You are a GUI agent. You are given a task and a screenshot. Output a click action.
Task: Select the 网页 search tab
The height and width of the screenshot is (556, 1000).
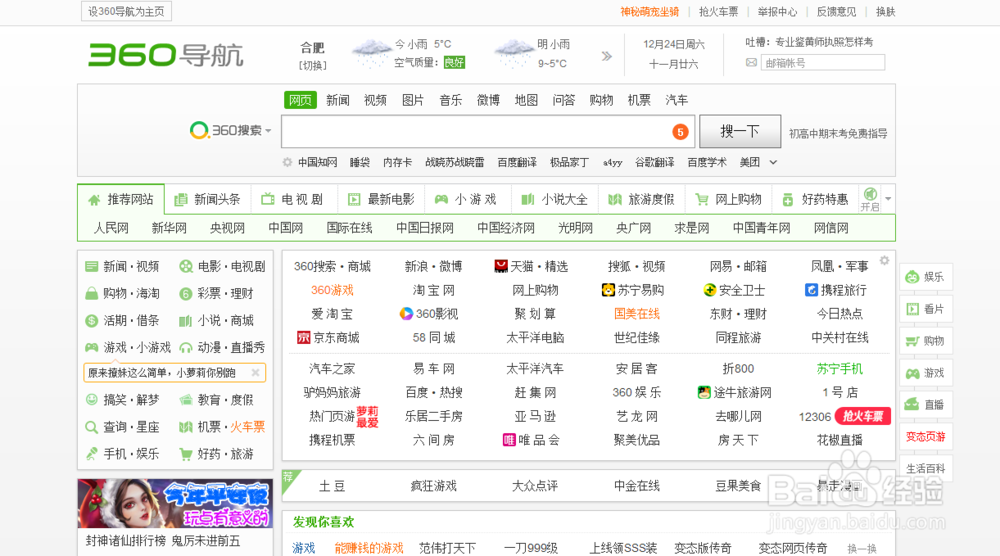pyautogui.click(x=300, y=100)
